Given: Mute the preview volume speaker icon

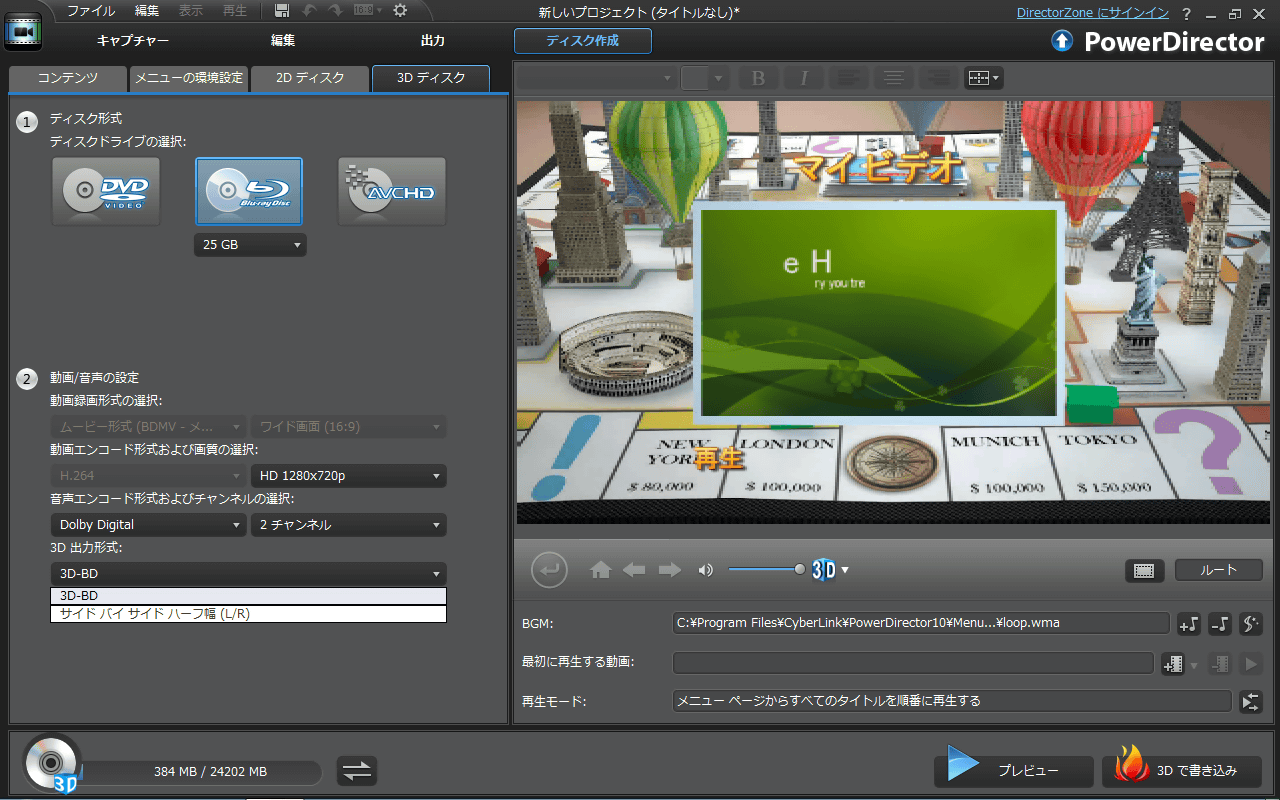Looking at the screenshot, I should pos(706,570).
